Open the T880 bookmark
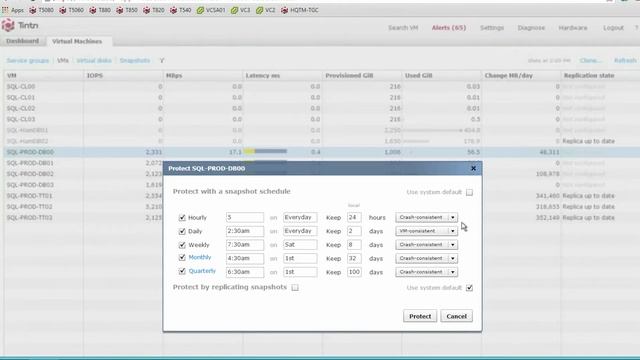640x360 pixels. (100, 10)
